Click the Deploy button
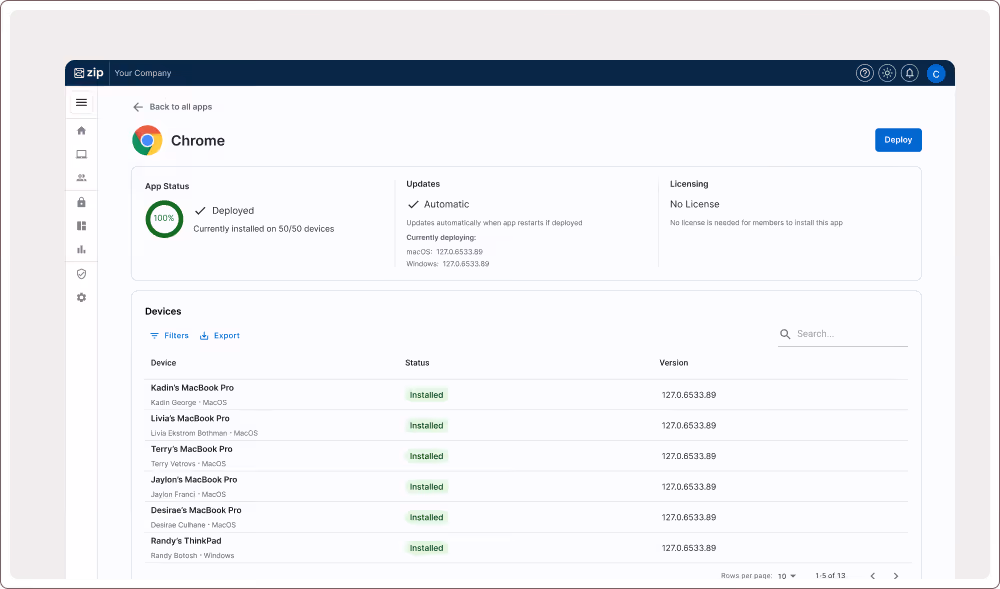 click(x=897, y=140)
